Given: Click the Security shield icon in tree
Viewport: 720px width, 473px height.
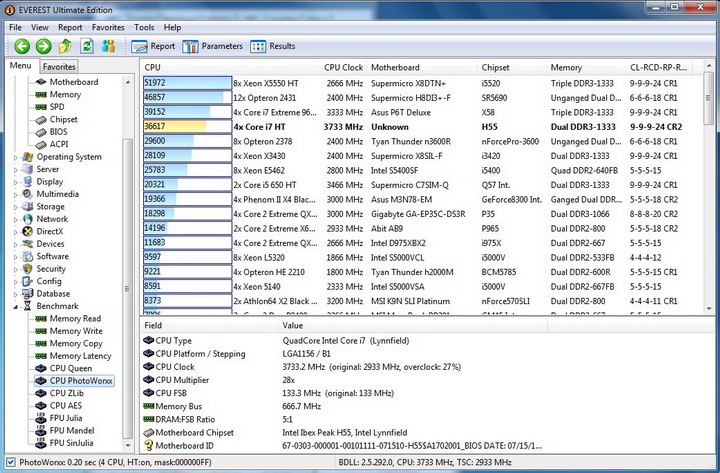Looking at the screenshot, I should click(x=28, y=268).
